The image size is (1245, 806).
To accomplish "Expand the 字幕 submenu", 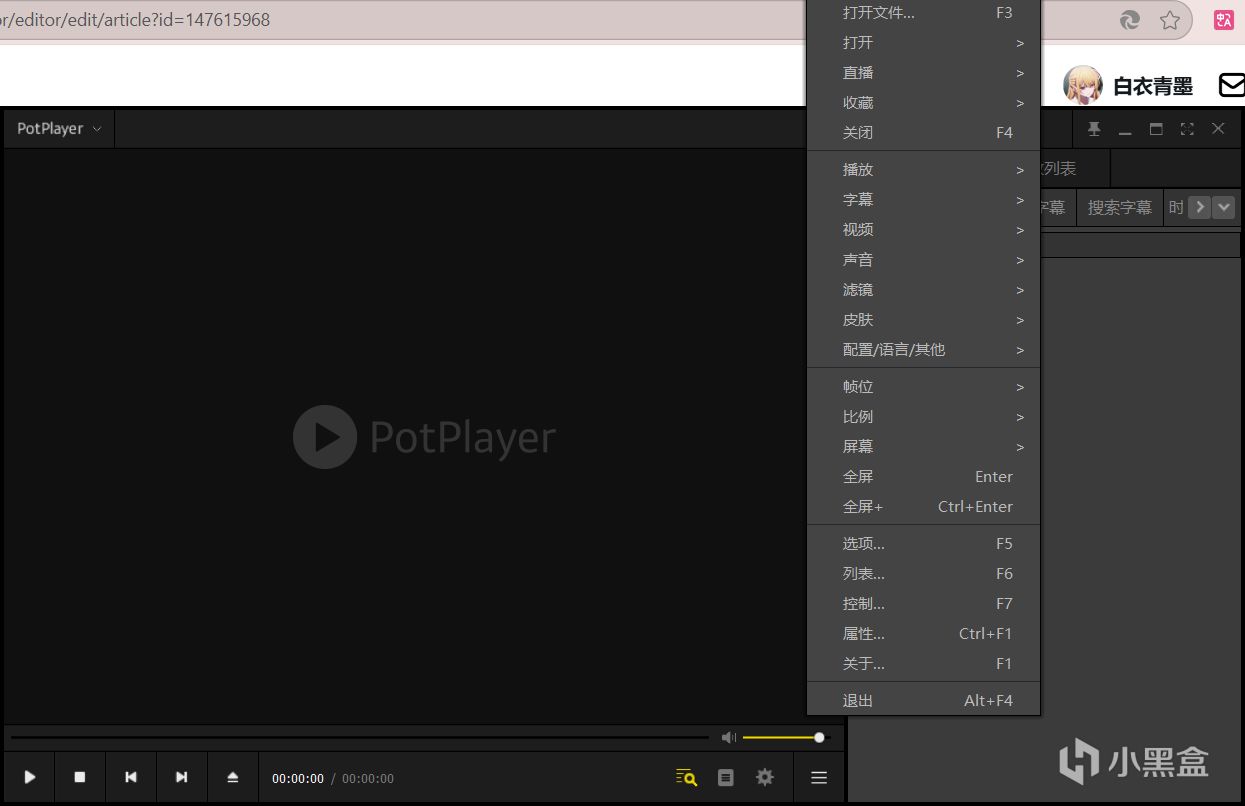I will 924,200.
